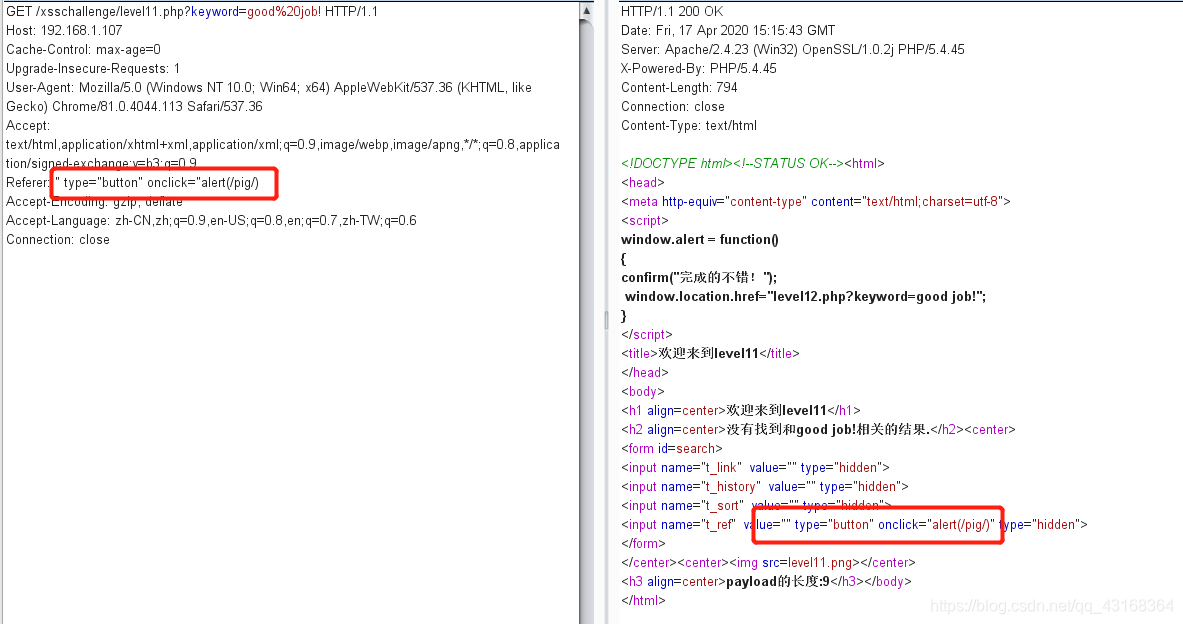Click the 'Gecko) Chrome/81.0.4044.113' line
This screenshot has height=624, width=1183.
(134, 106)
